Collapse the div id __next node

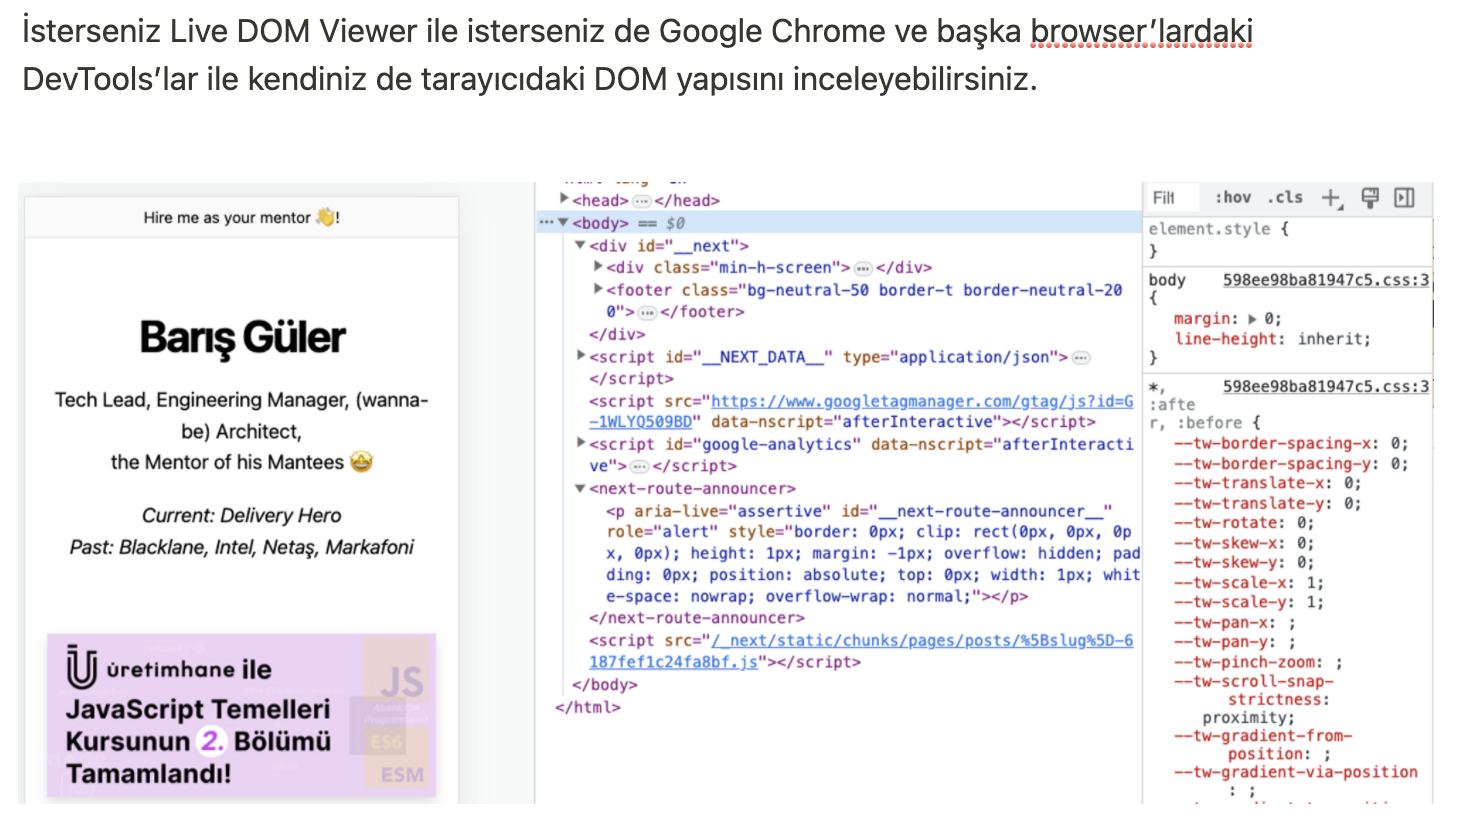click(x=580, y=245)
